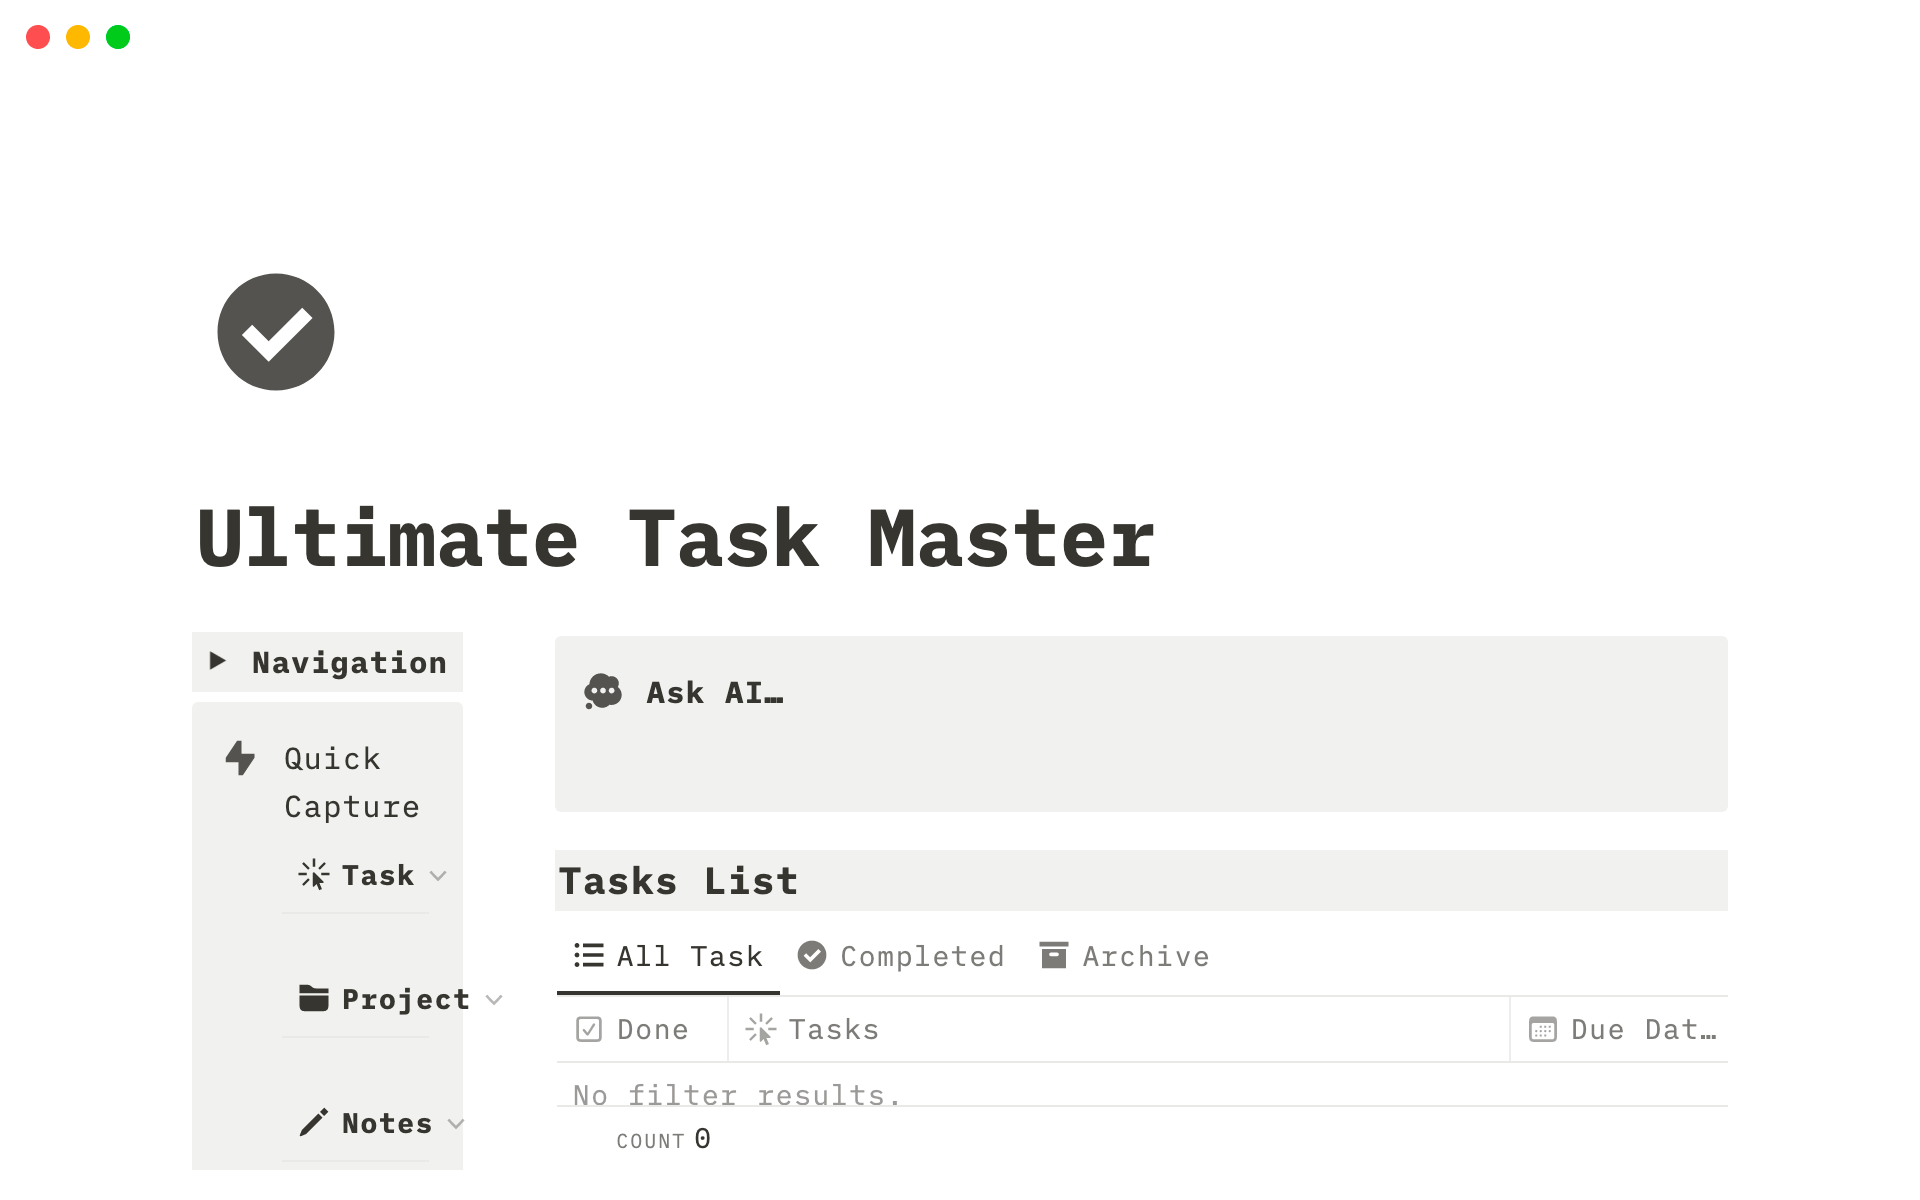Image resolution: width=1920 pixels, height=1200 pixels.
Task: Click the pencil icon beside Notes
Action: (x=313, y=1122)
